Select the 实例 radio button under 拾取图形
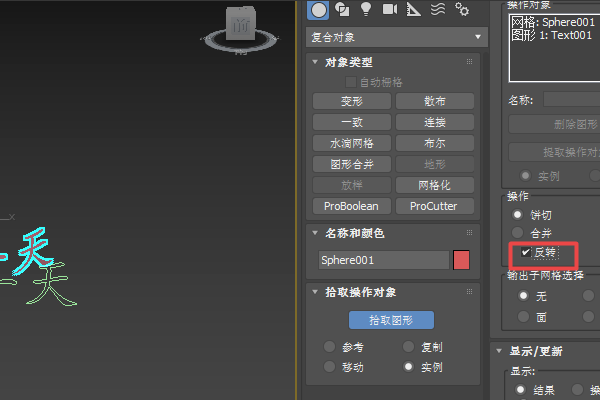Viewport: 600px width, 400px height. click(408, 367)
